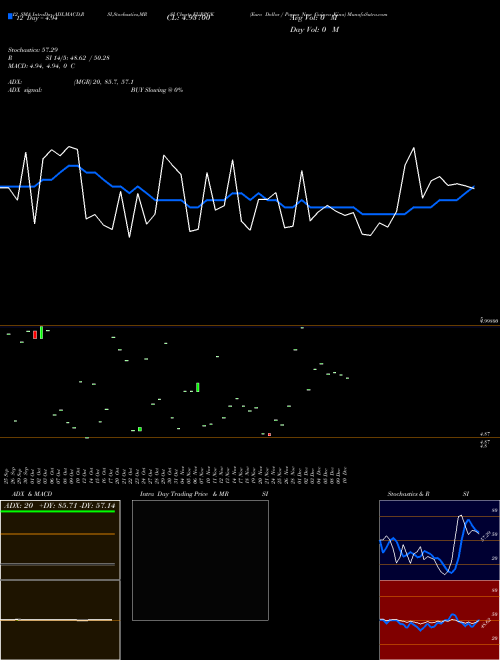Screen dimensions: 500x660
Task: Click the 'ADX: 20 +DY: 85.71 -DY: 57.14' header
Action: (x=59, y=506)
